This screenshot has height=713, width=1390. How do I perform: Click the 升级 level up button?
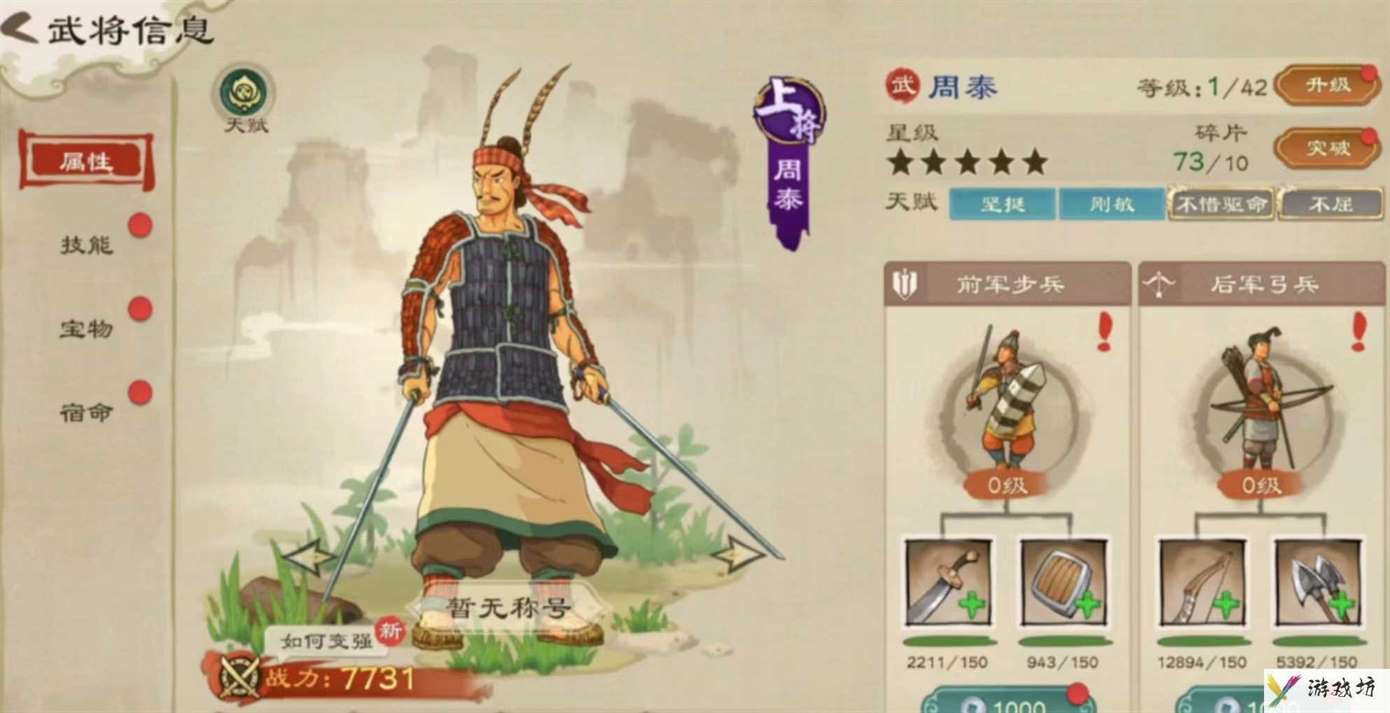(1327, 86)
